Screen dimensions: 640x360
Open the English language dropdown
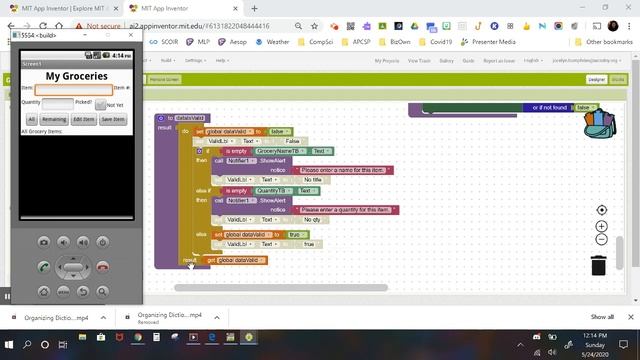click(x=533, y=61)
